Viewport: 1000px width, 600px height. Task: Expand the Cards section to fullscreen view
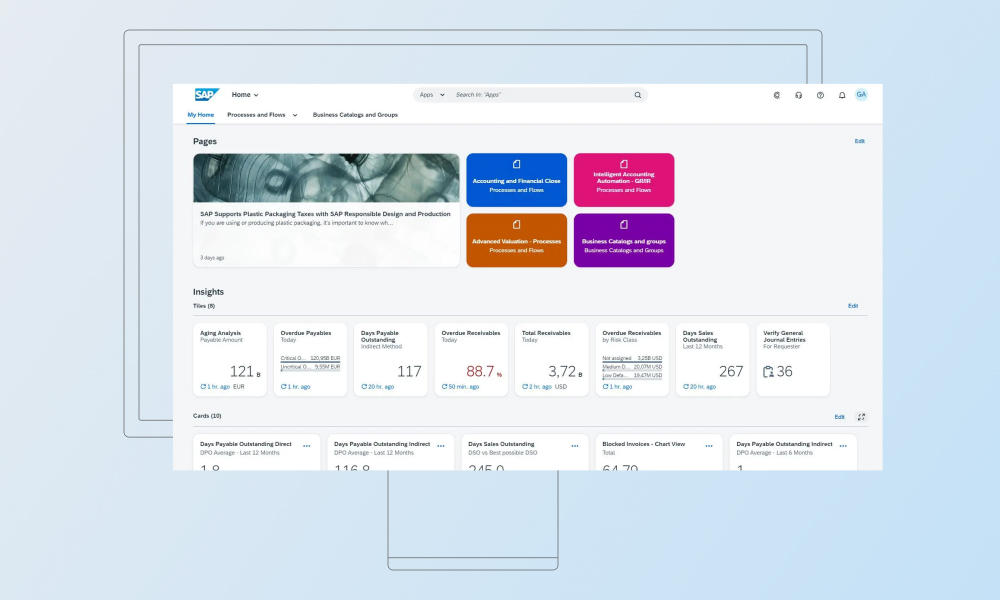click(x=861, y=417)
